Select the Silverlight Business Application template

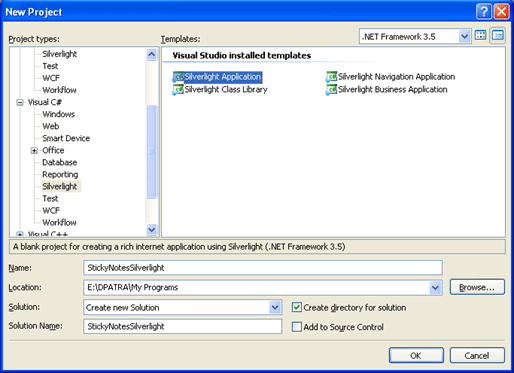click(x=387, y=89)
